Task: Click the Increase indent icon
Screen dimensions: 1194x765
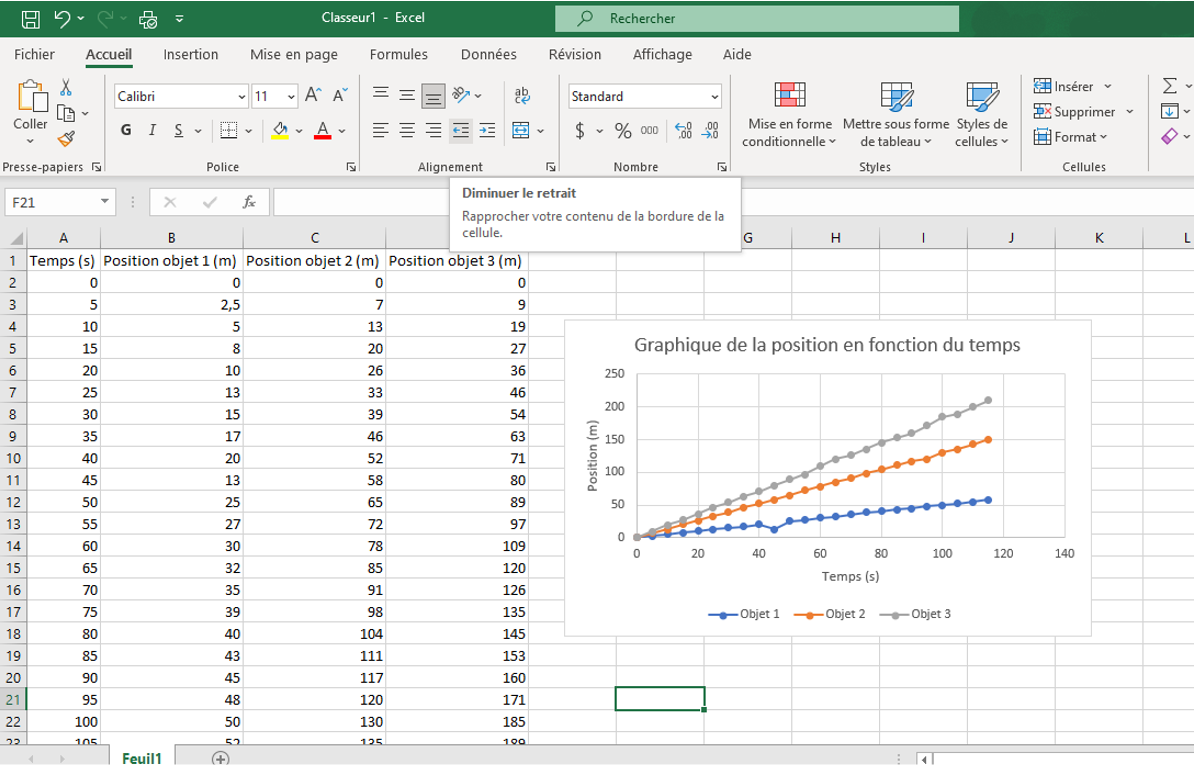Action: 487,130
